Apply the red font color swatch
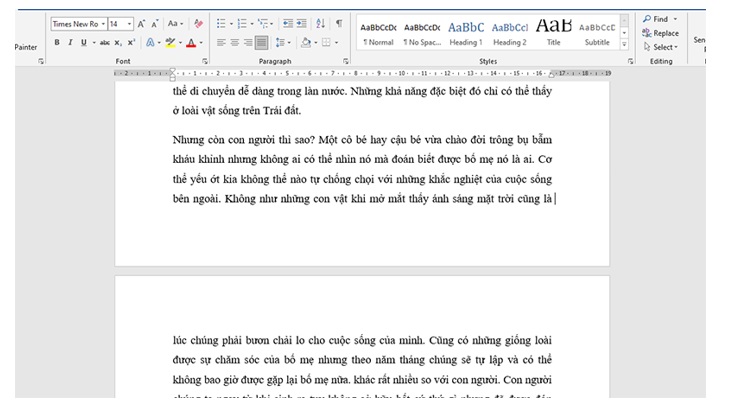748x415 pixels. pos(189,43)
